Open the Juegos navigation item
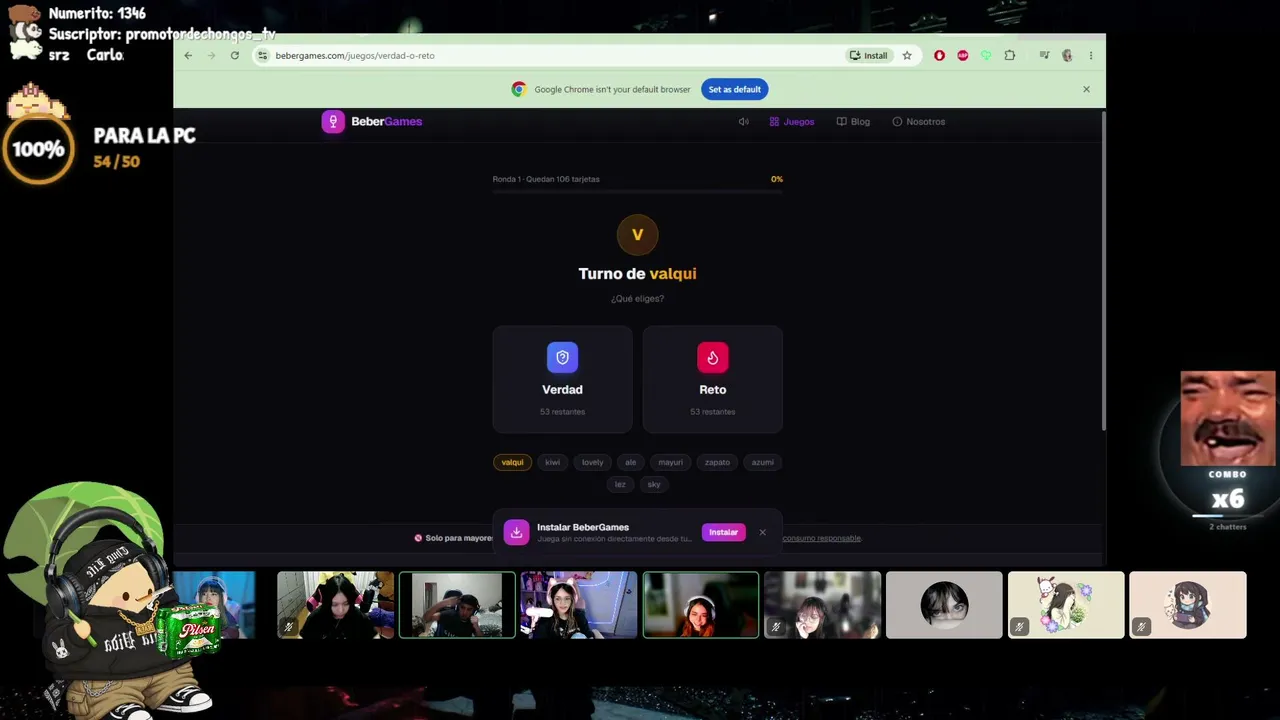Viewport: 1280px width, 720px height. 792,122
